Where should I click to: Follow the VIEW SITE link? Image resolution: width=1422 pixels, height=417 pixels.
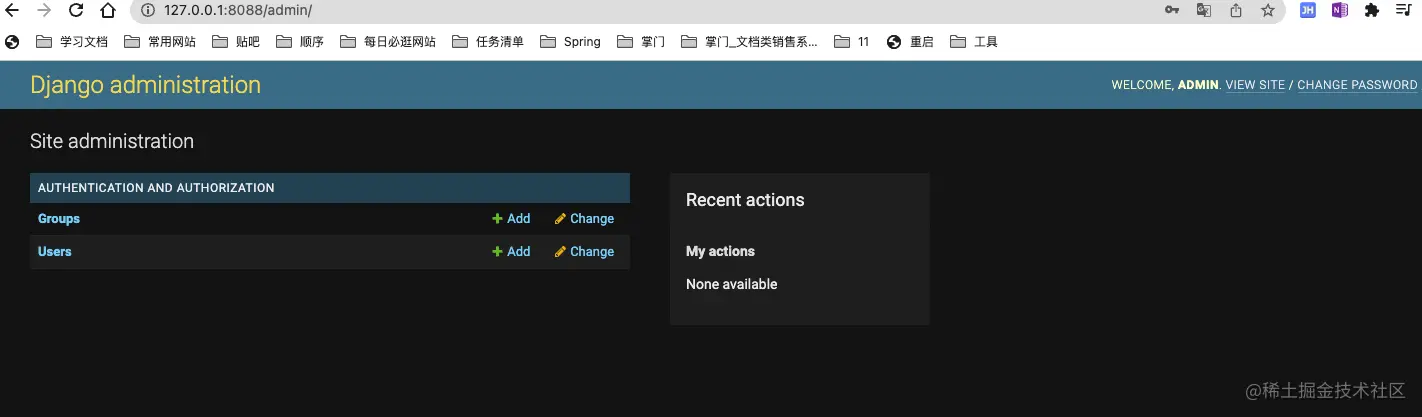pyautogui.click(x=1255, y=85)
